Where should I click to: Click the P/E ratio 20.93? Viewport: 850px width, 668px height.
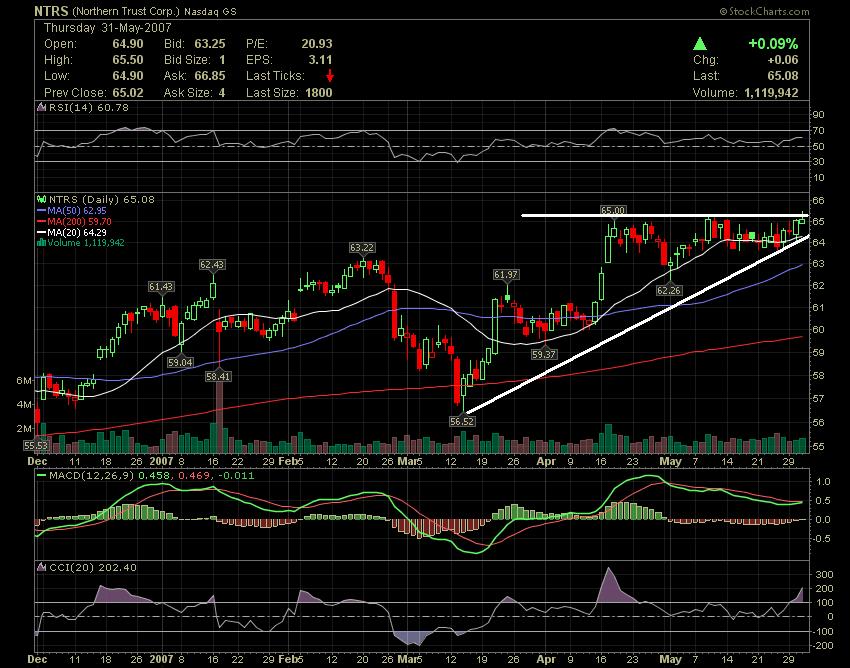pos(317,44)
